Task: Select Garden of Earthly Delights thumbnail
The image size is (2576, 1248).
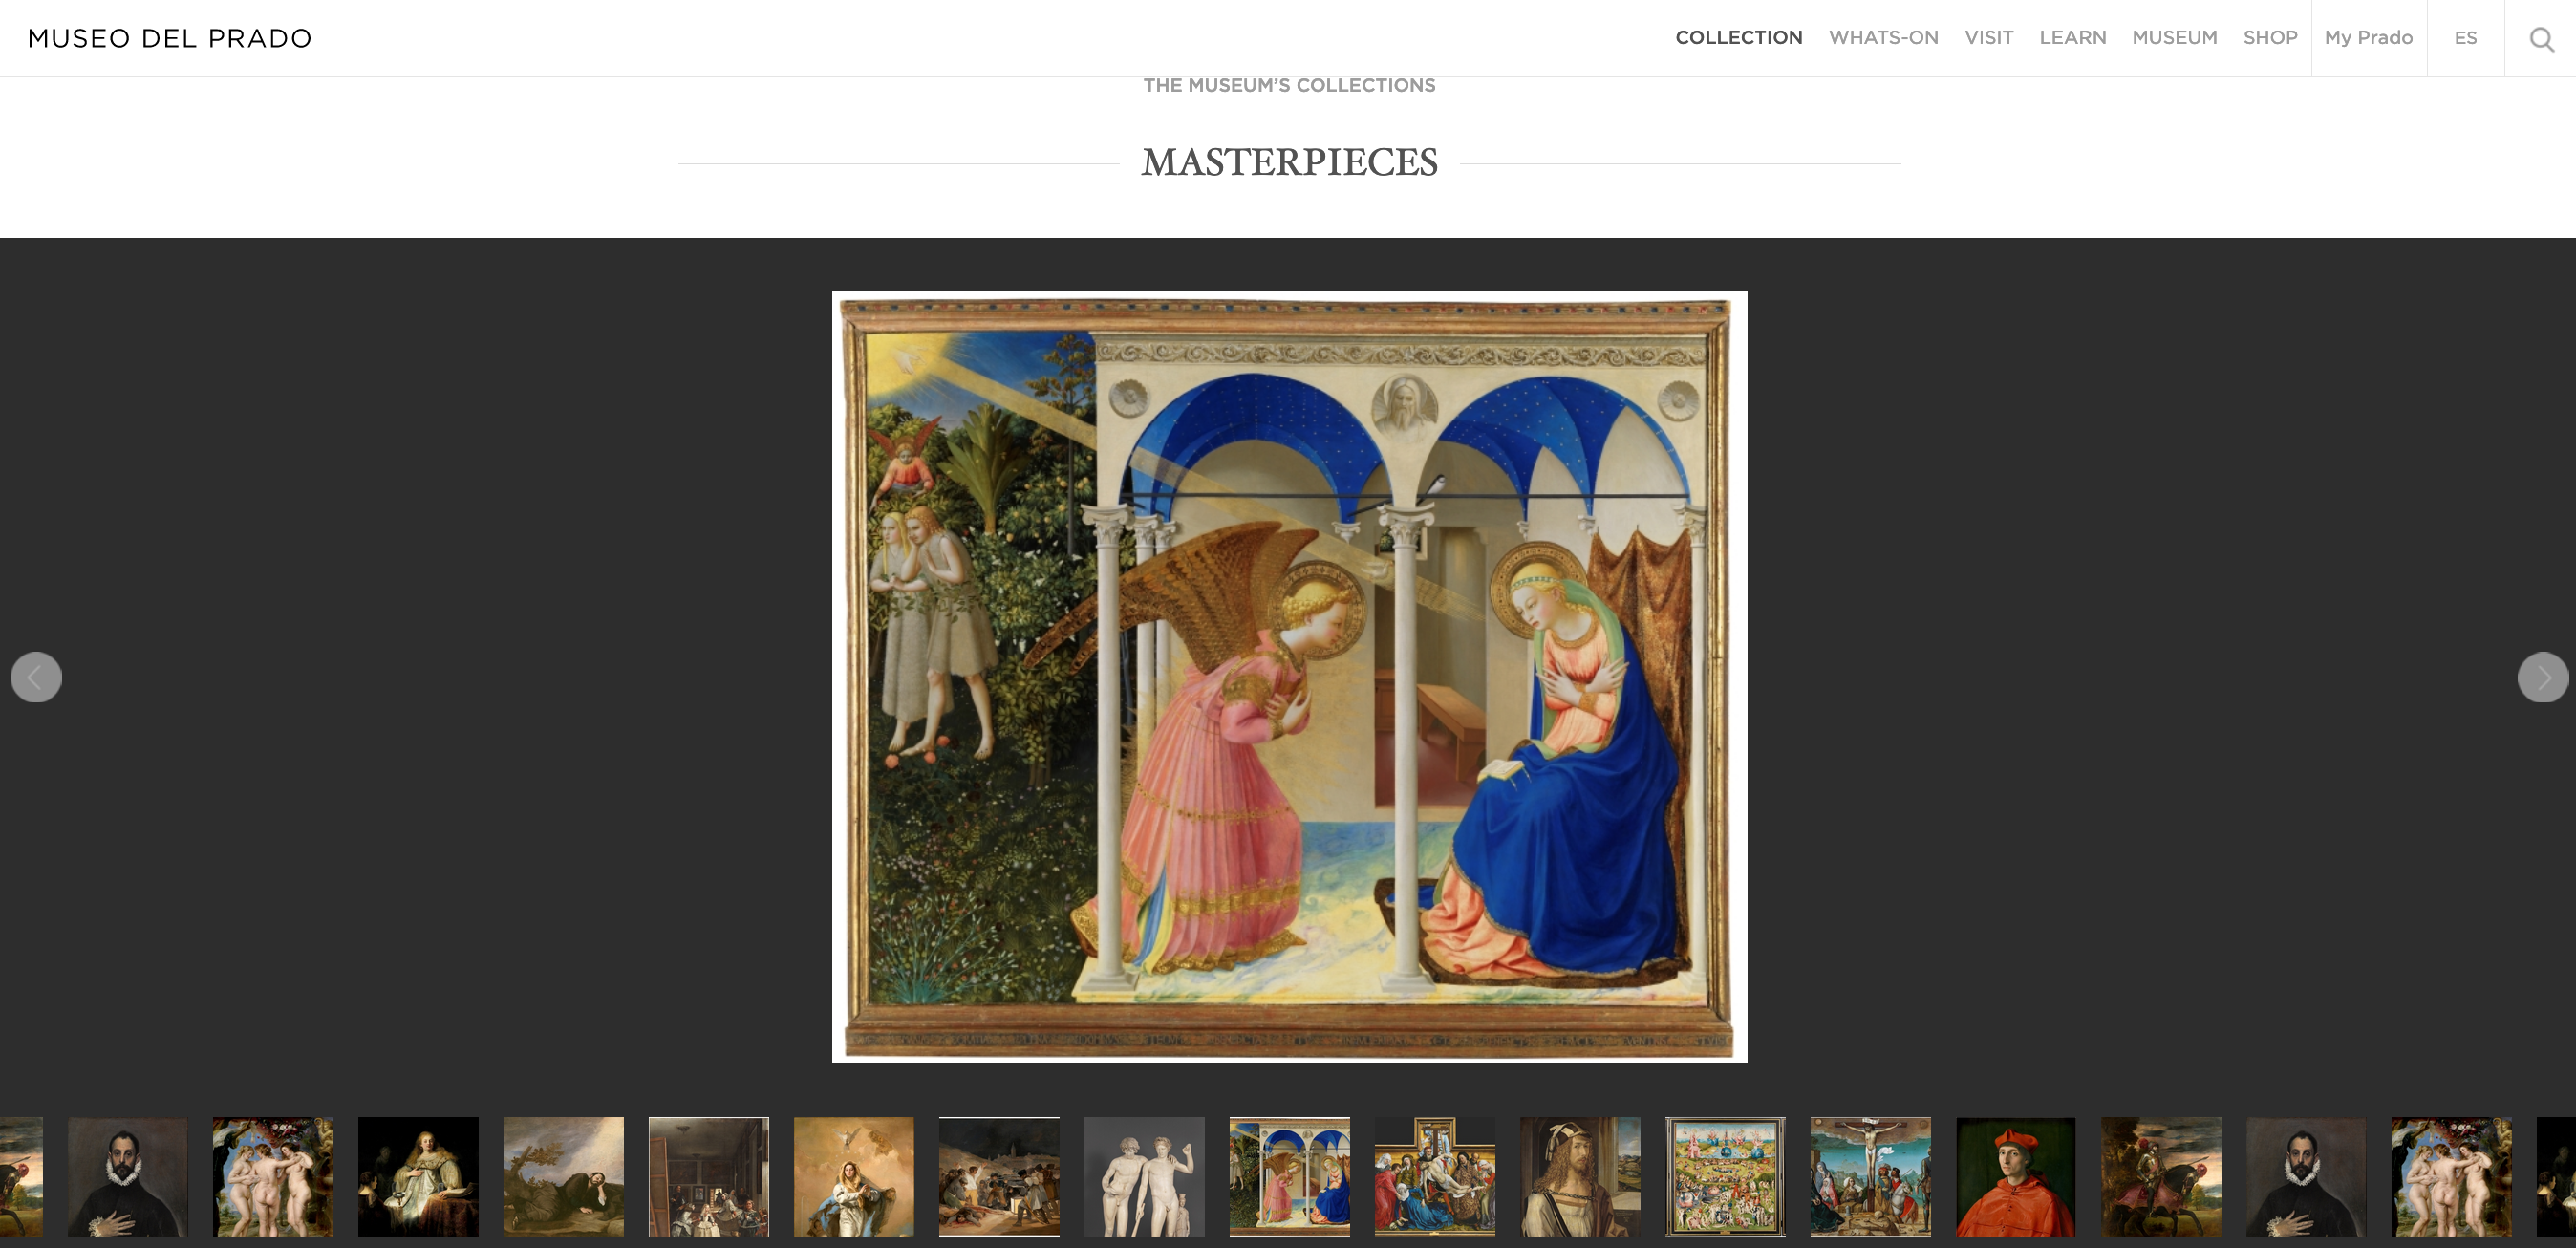Action: click(x=1725, y=1176)
